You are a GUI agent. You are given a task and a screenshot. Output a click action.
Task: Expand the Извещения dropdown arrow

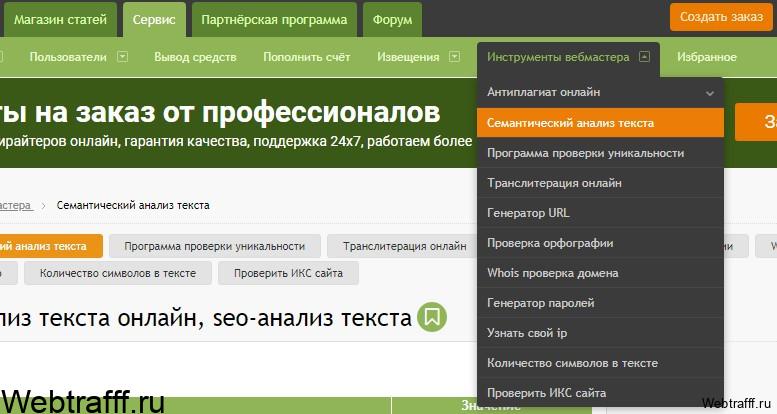[454, 57]
